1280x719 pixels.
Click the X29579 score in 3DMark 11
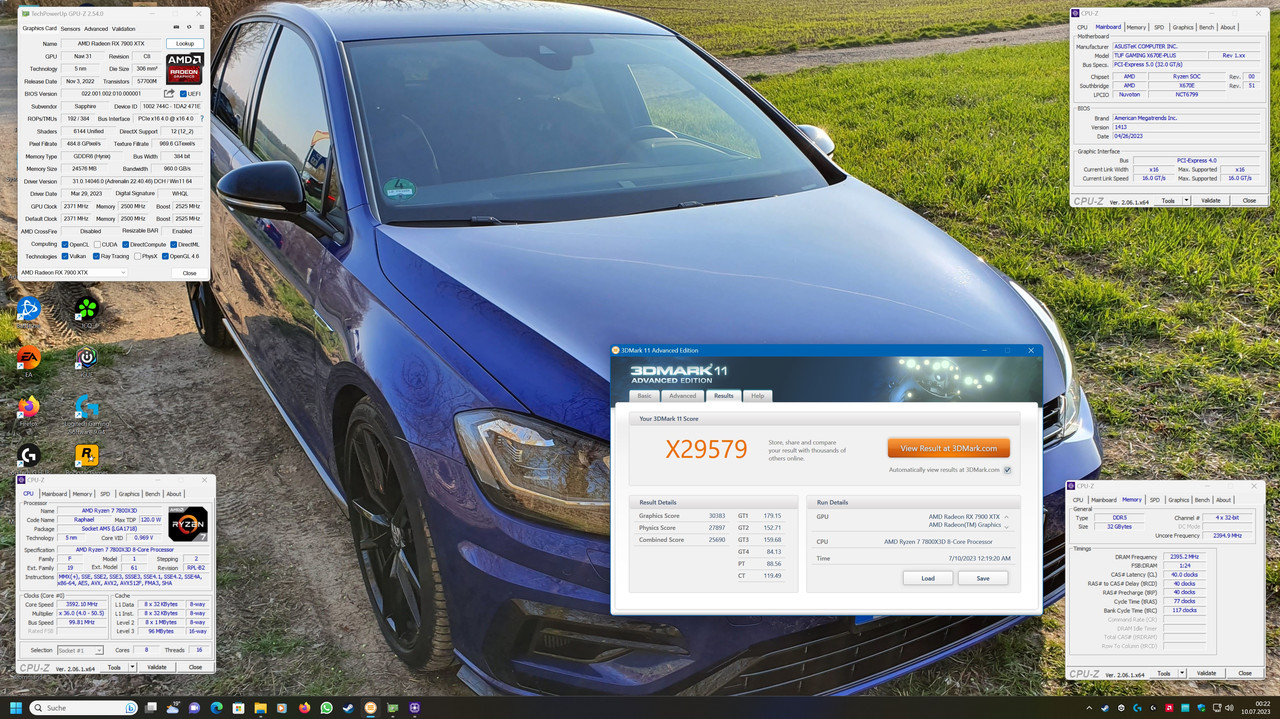pyautogui.click(x=706, y=449)
